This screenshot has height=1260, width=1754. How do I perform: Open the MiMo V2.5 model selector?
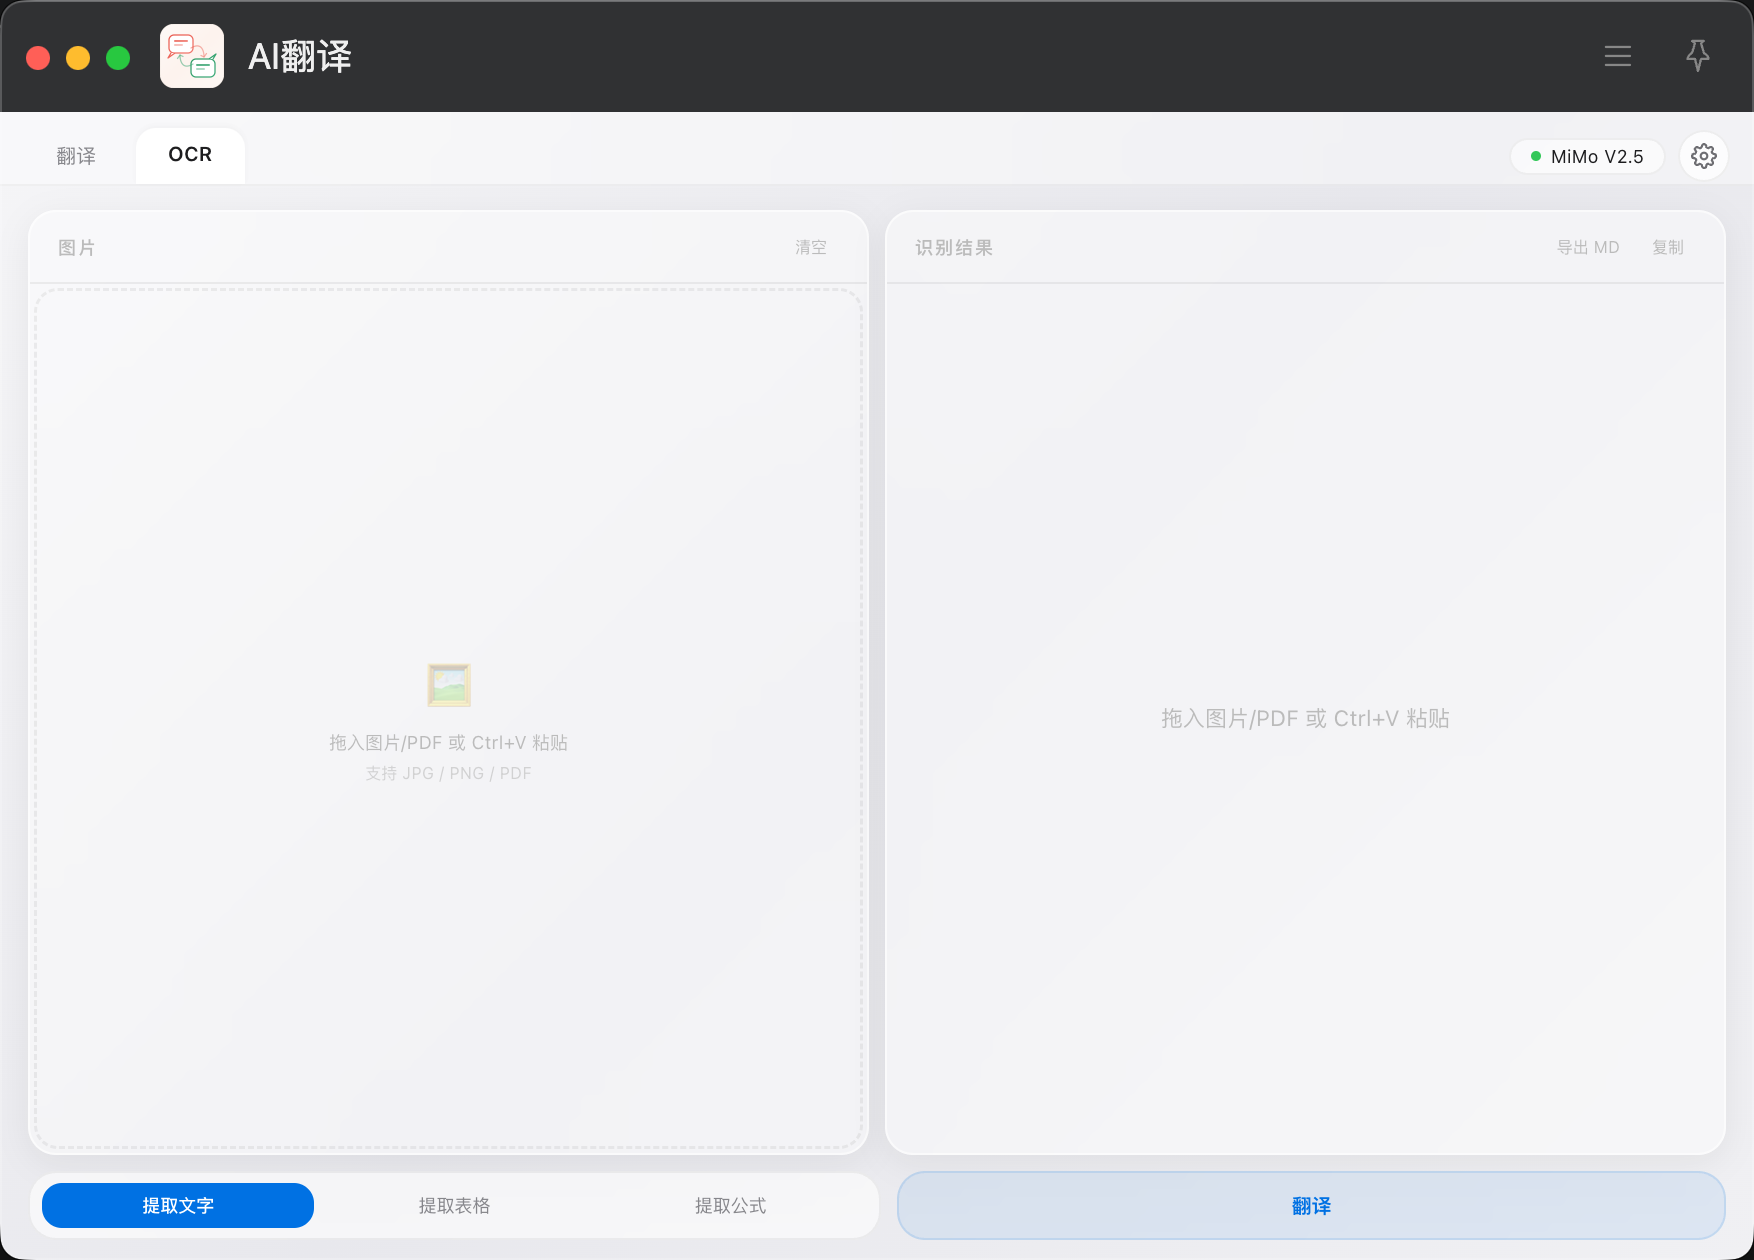[x=1587, y=156]
